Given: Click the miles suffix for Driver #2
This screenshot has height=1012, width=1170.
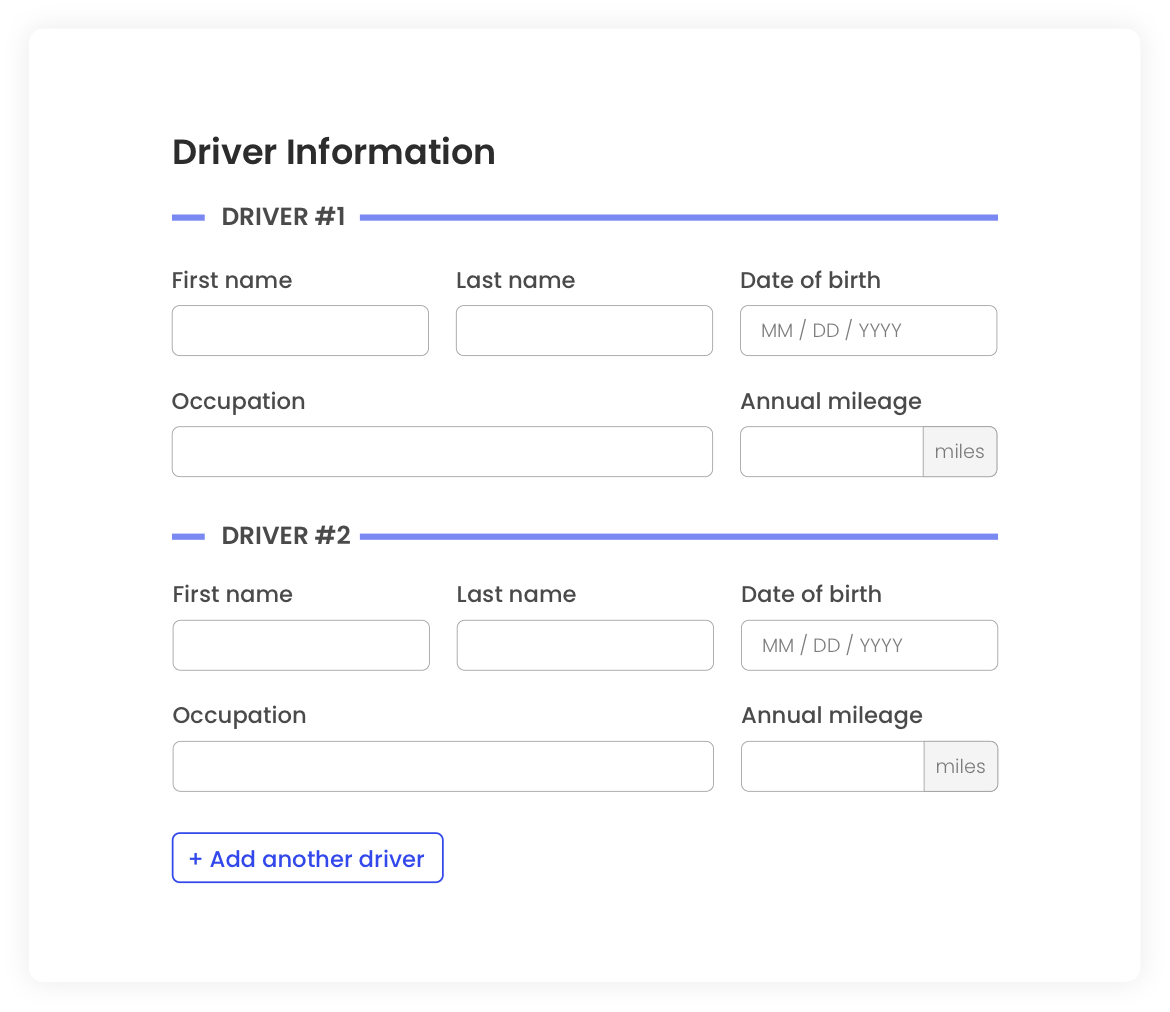Looking at the screenshot, I should 960,767.
